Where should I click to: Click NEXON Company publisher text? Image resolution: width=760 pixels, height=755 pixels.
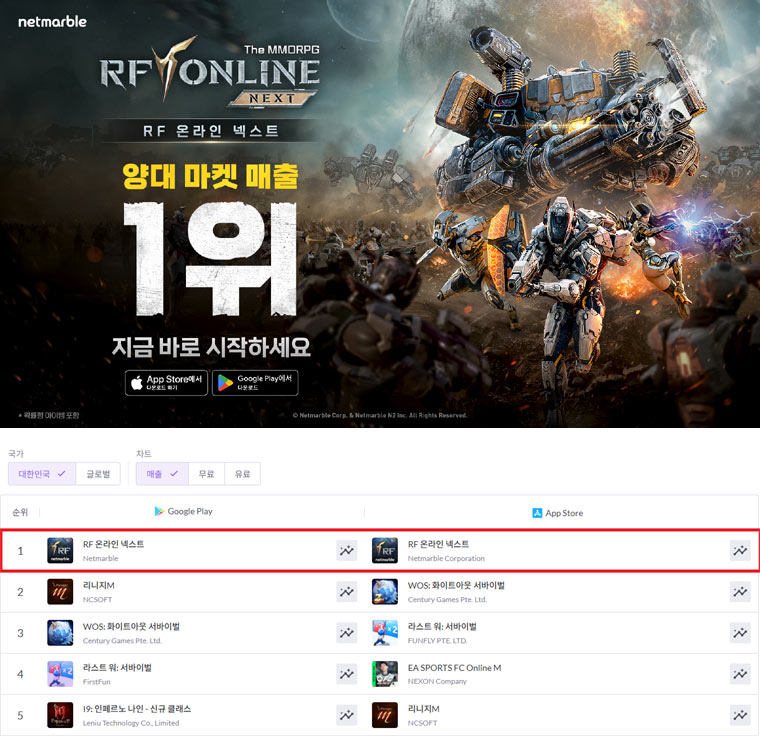coord(437,681)
